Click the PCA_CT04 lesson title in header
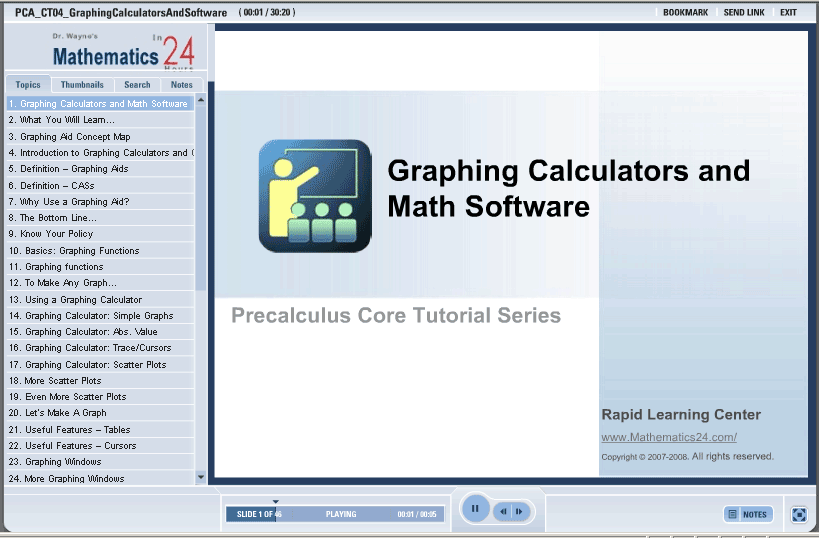 [x=121, y=13]
